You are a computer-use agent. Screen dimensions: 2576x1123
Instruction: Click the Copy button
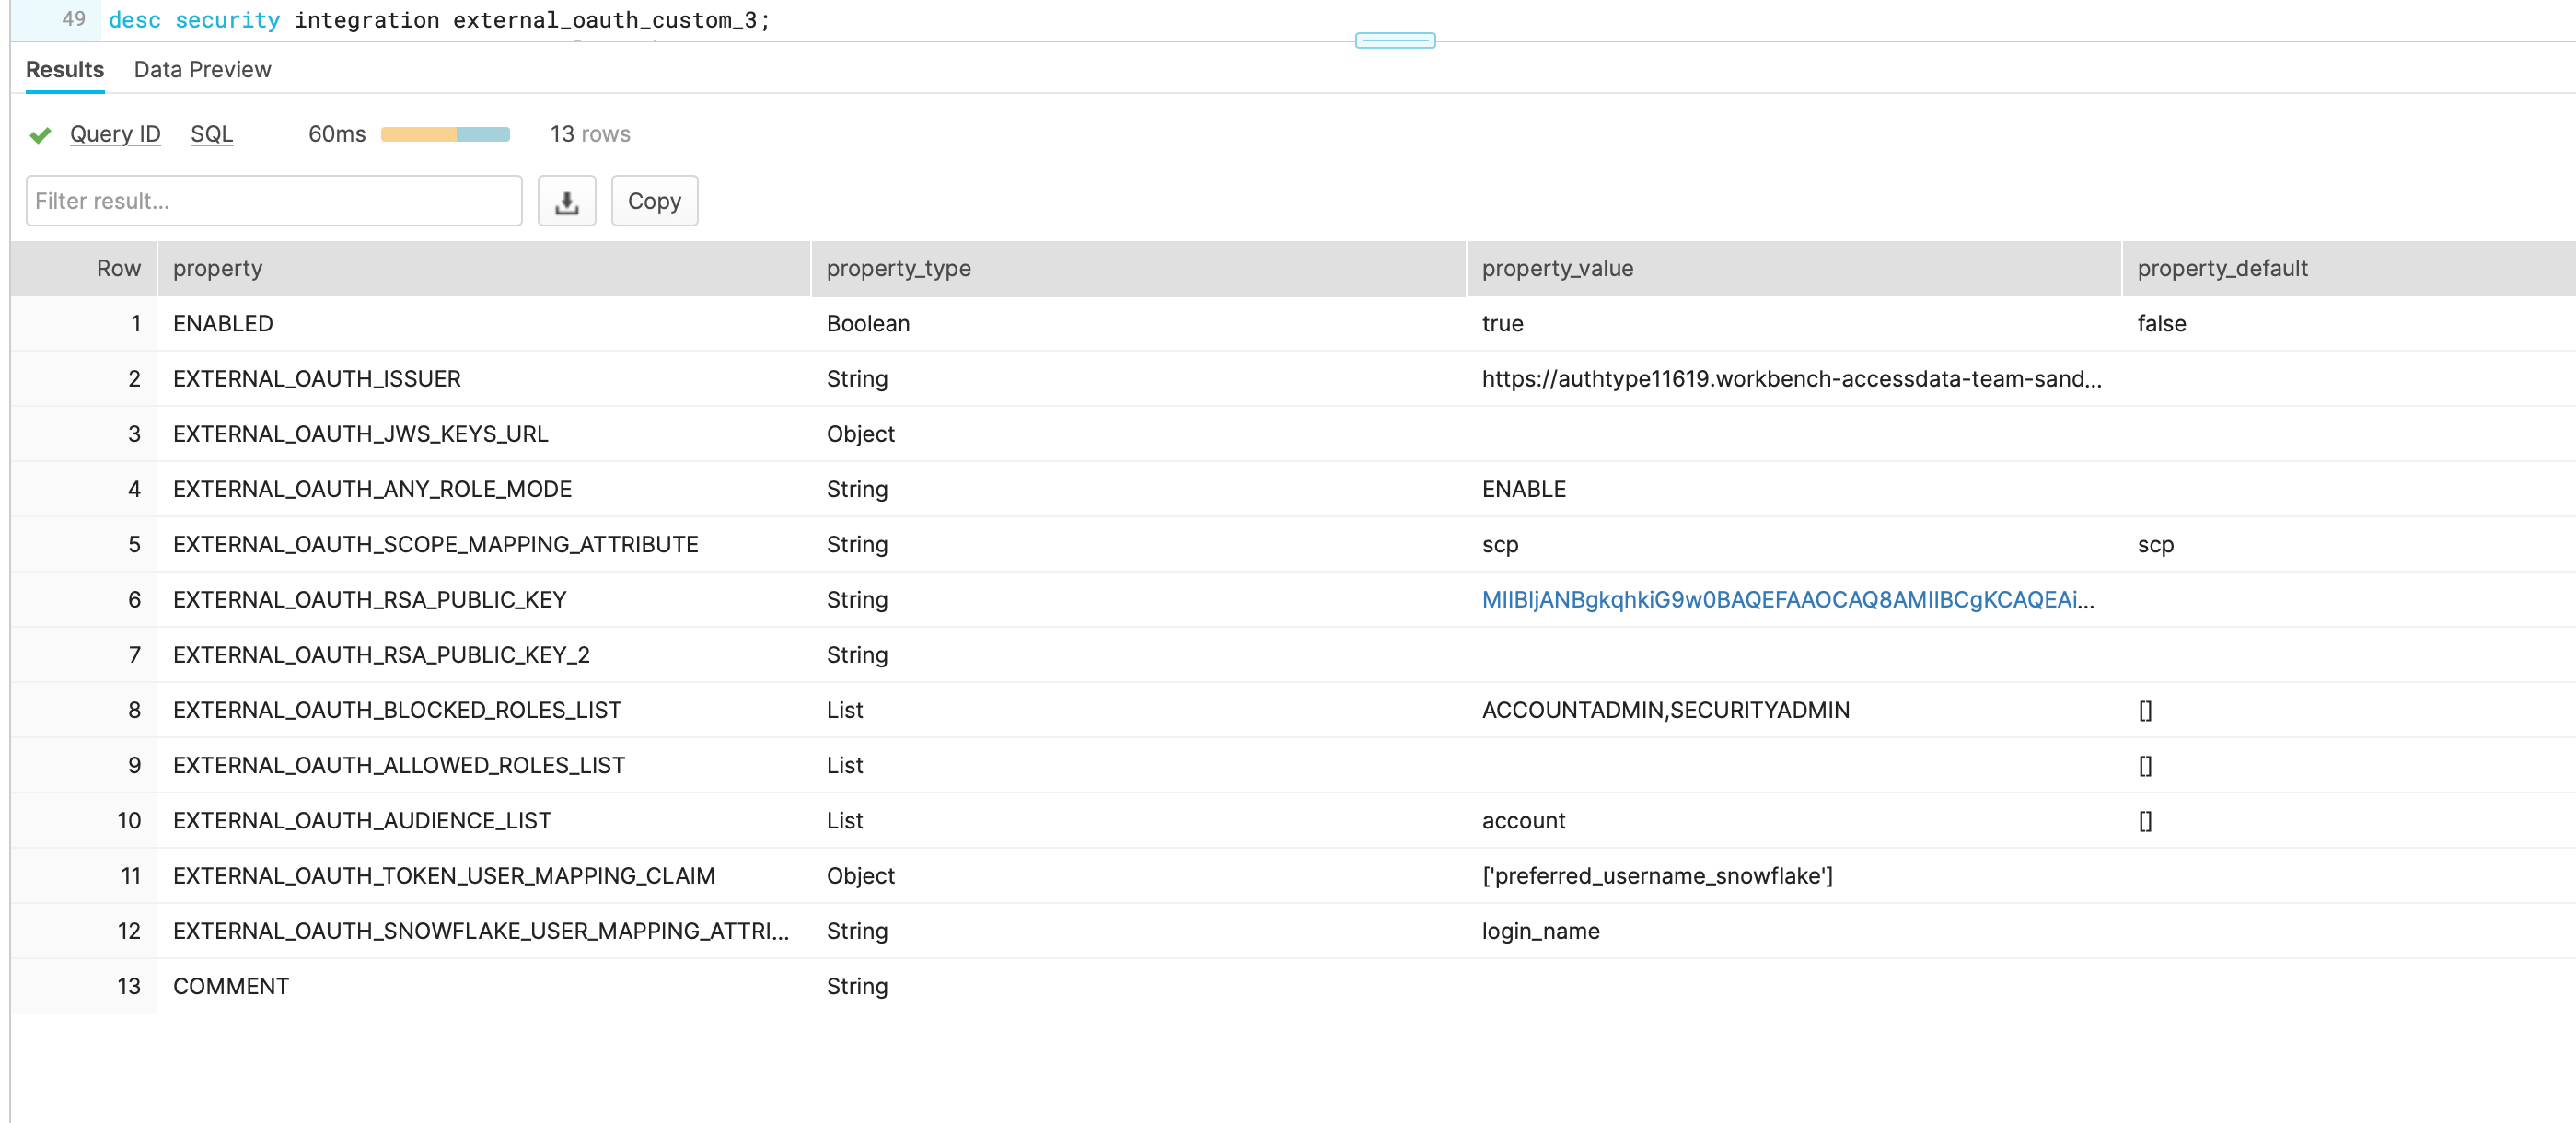[x=654, y=201]
